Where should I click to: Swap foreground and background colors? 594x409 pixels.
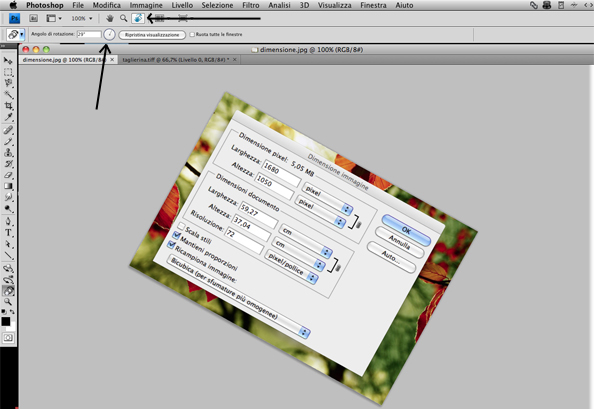[x=12, y=312]
